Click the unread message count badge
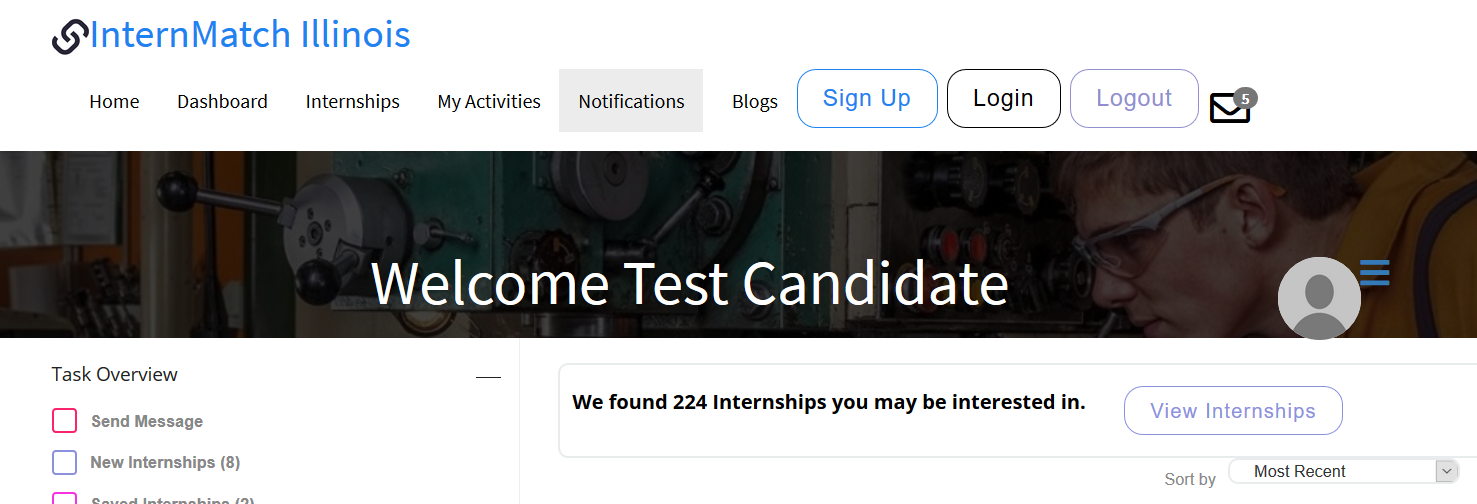The height and width of the screenshot is (504, 1477). pyautogui.click(x=1245, y=98)
